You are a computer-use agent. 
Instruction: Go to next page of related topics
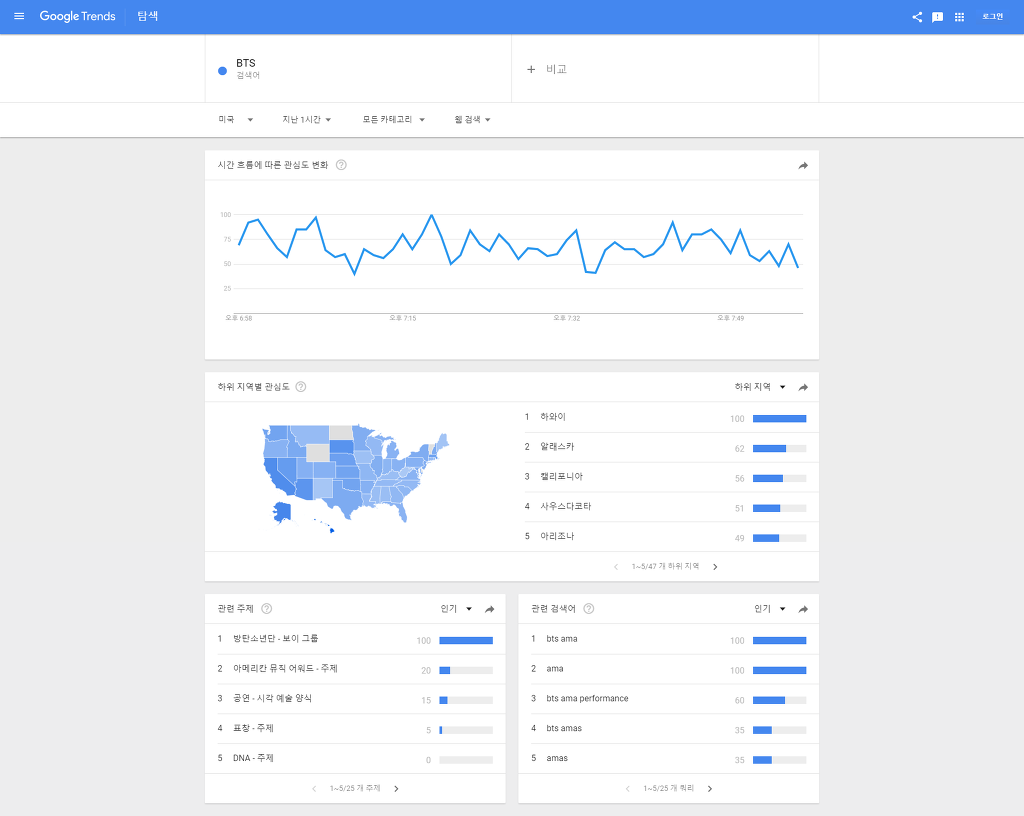point(396,789)
